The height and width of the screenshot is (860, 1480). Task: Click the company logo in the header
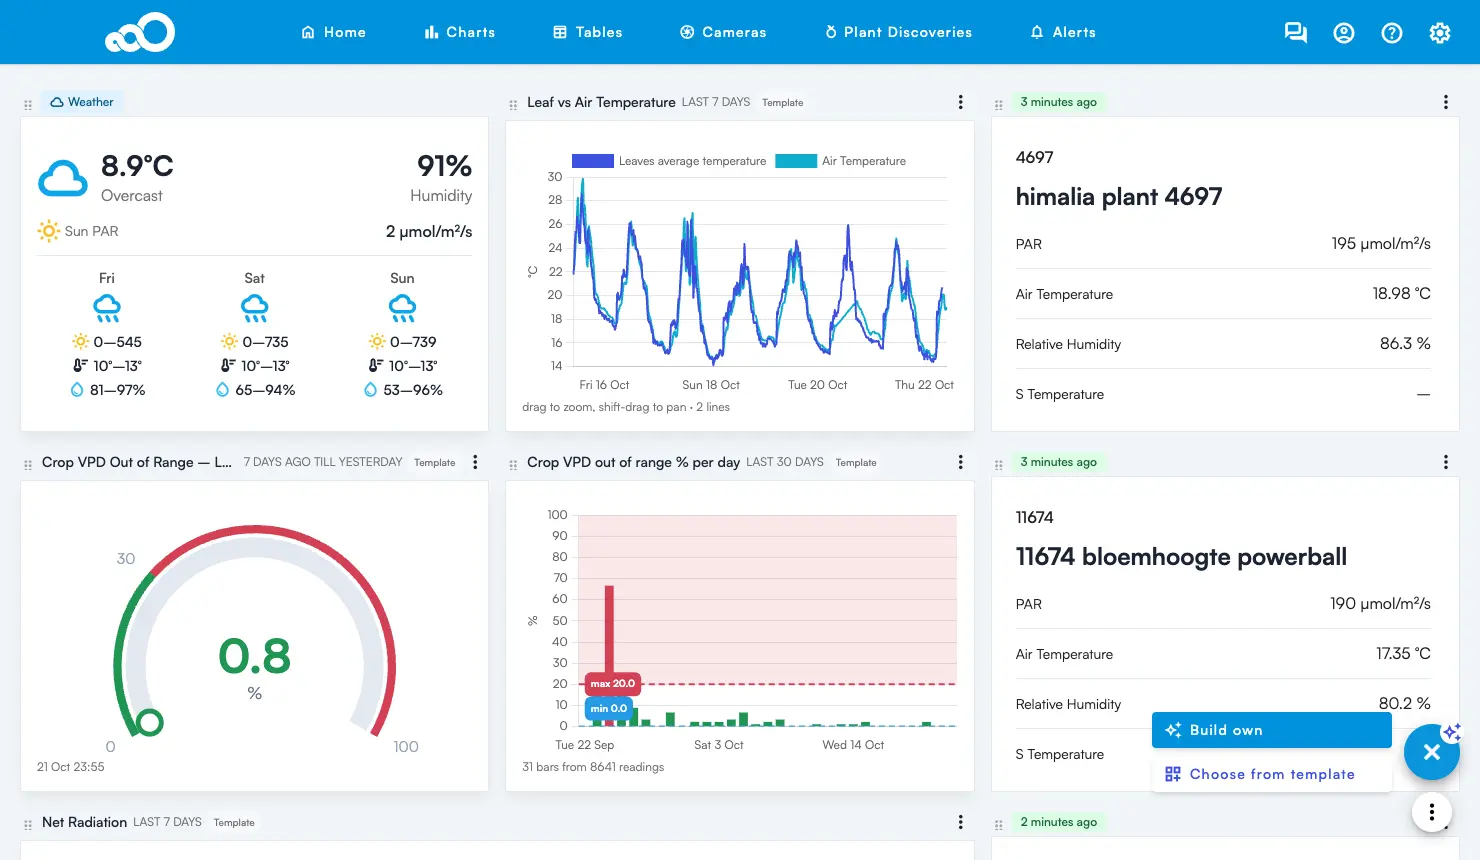pyautogui.click(x=140, y=32)
